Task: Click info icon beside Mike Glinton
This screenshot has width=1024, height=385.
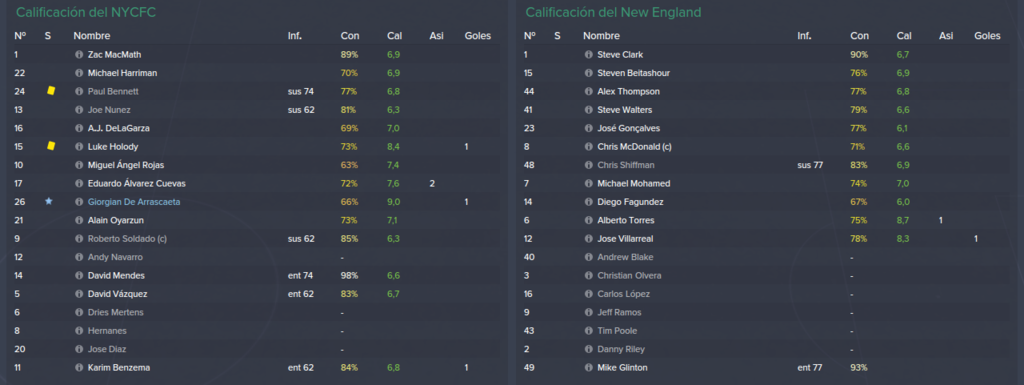Action: click(x=588, y=368)
